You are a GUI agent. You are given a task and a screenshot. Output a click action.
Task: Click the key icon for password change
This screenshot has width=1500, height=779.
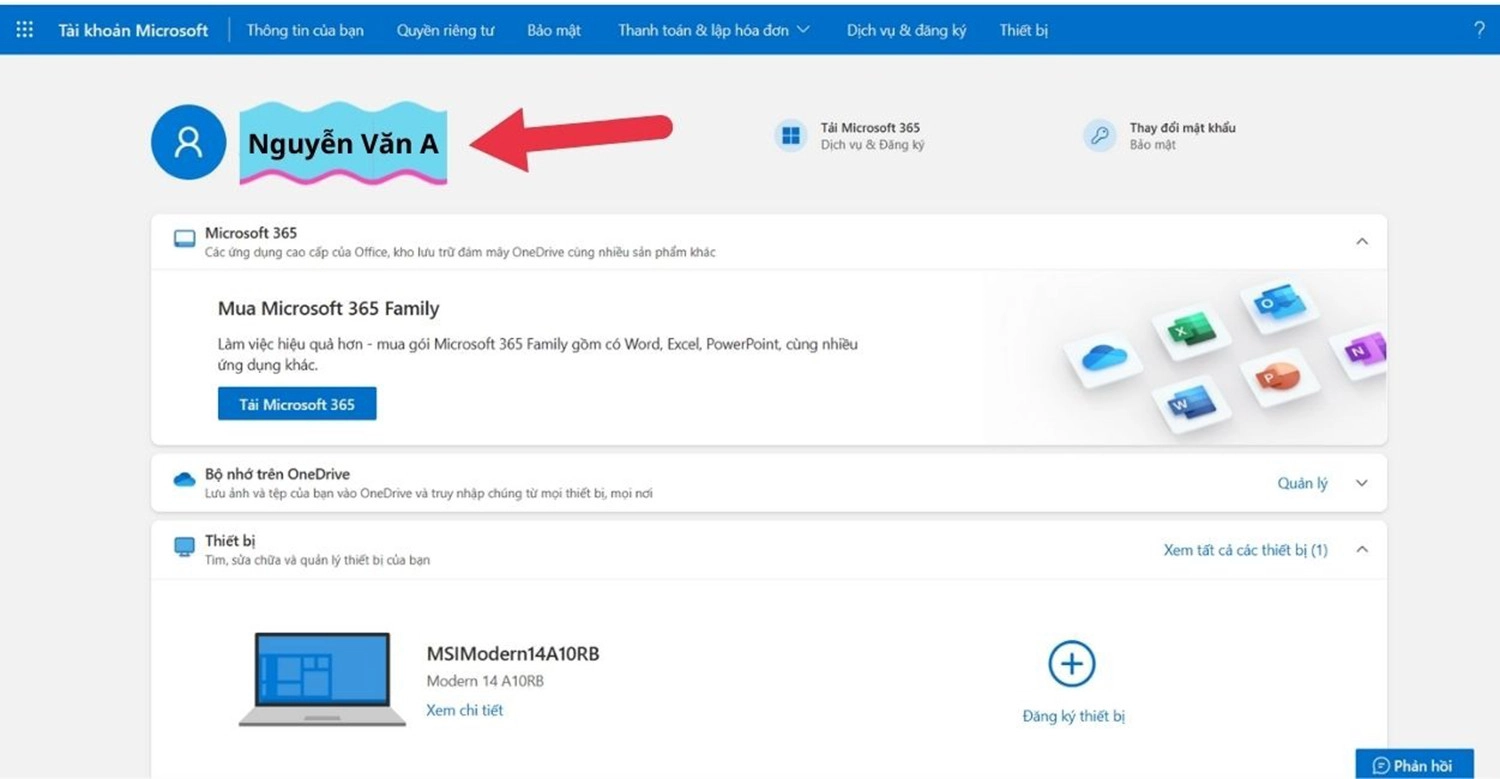pyautogui.click(x=1100, y=136)
